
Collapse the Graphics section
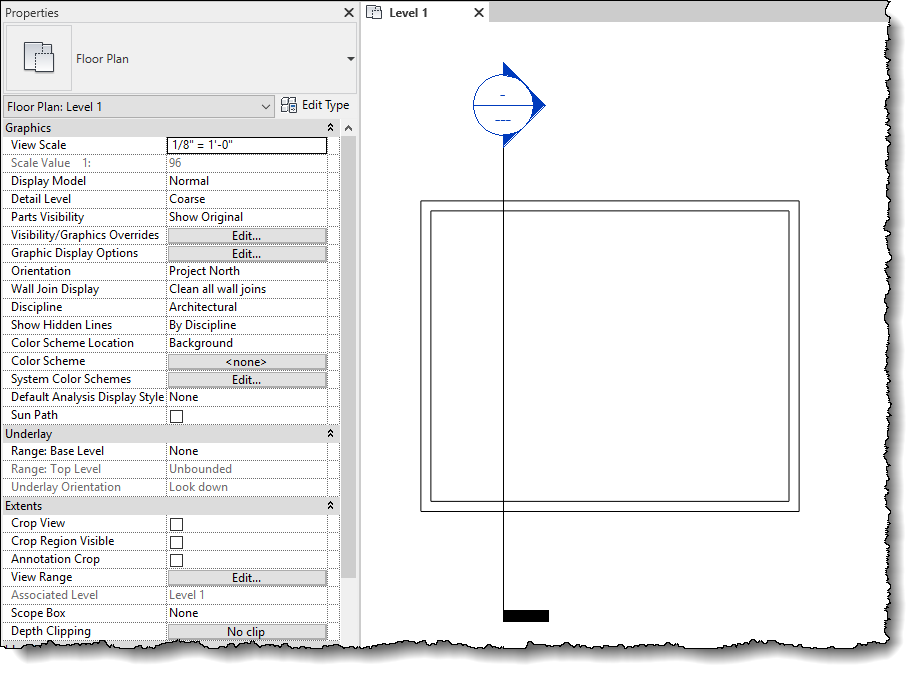point(330,127)
